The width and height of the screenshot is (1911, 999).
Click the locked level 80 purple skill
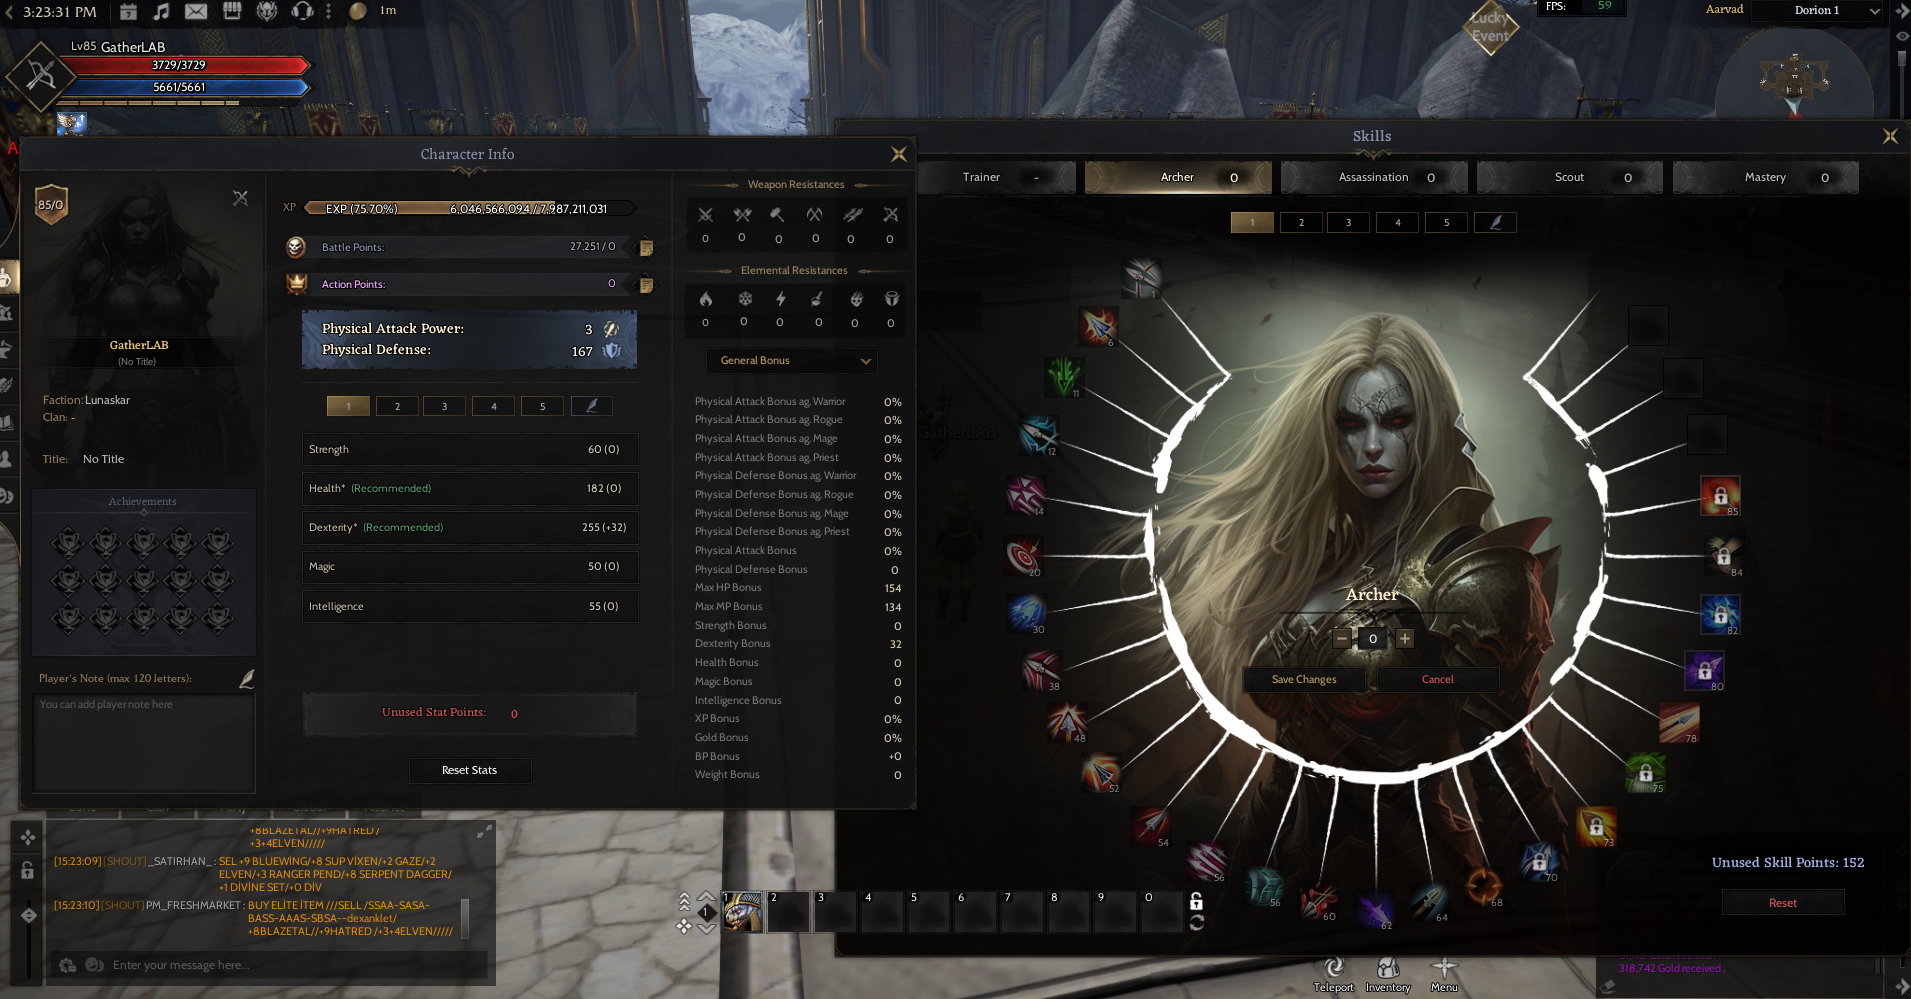[x=1704, y=670]
